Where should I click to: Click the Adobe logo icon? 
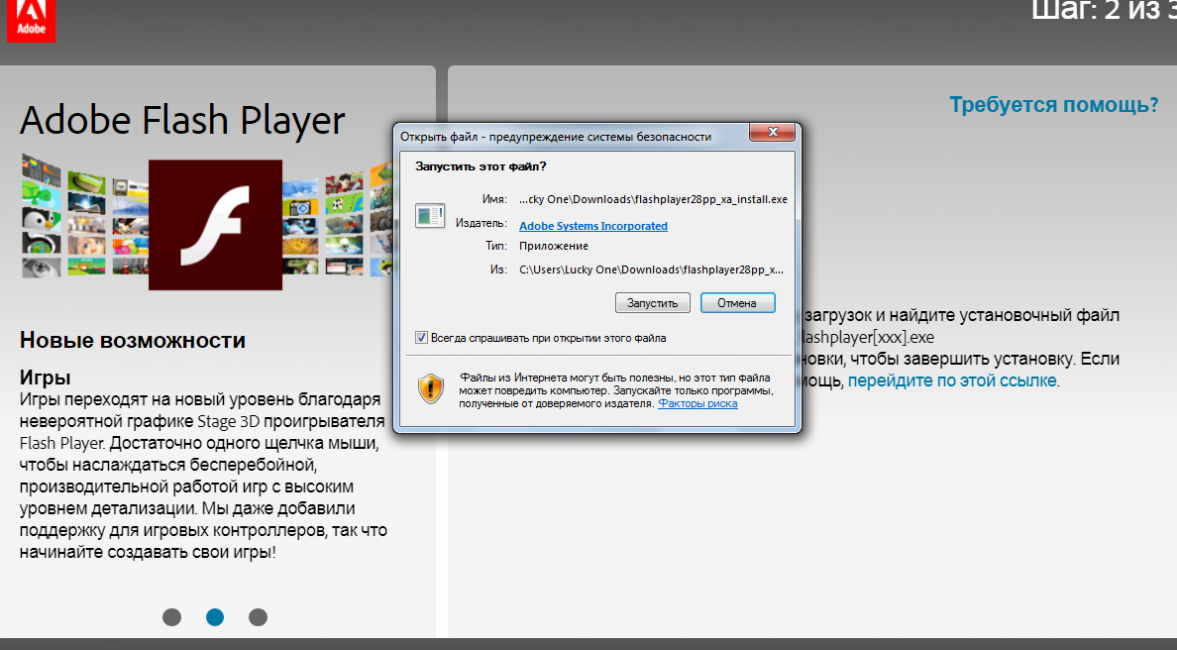coord(31,20)
